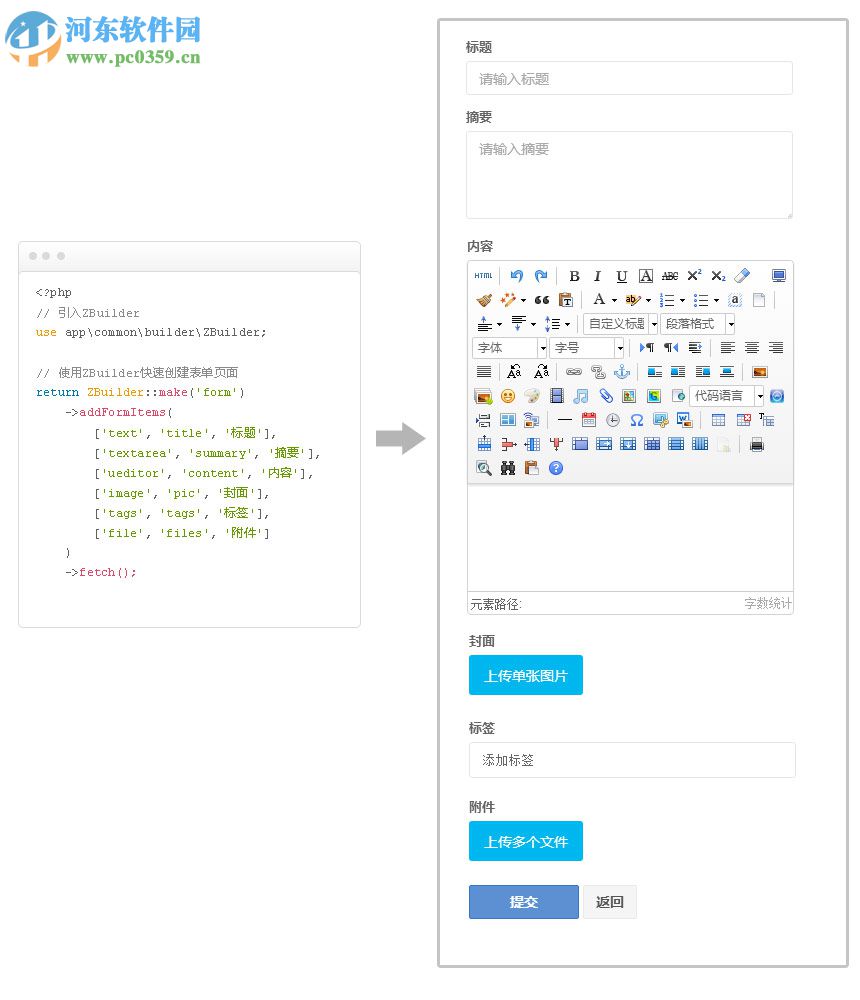Screen dimensions: 860x1000
Task: Open editor help via the question mark icon
Action: click(556, 467)
